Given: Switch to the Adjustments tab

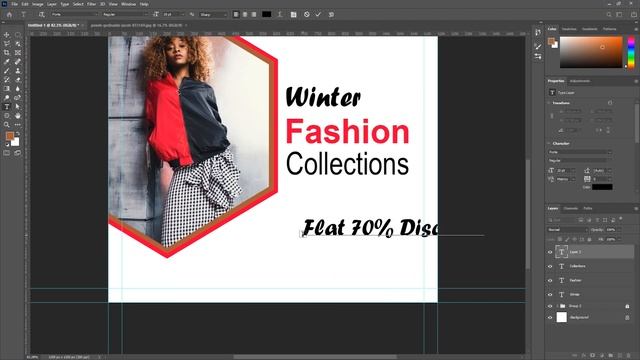Looking at the screenshot, I should tap(580, 81).
